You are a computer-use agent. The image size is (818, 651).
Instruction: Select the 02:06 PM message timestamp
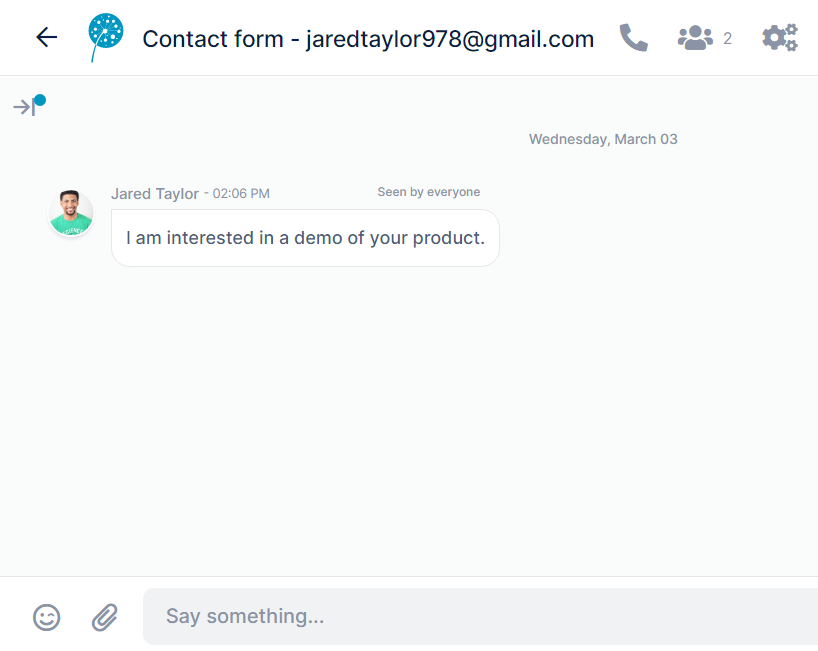[x=241, y=194]
